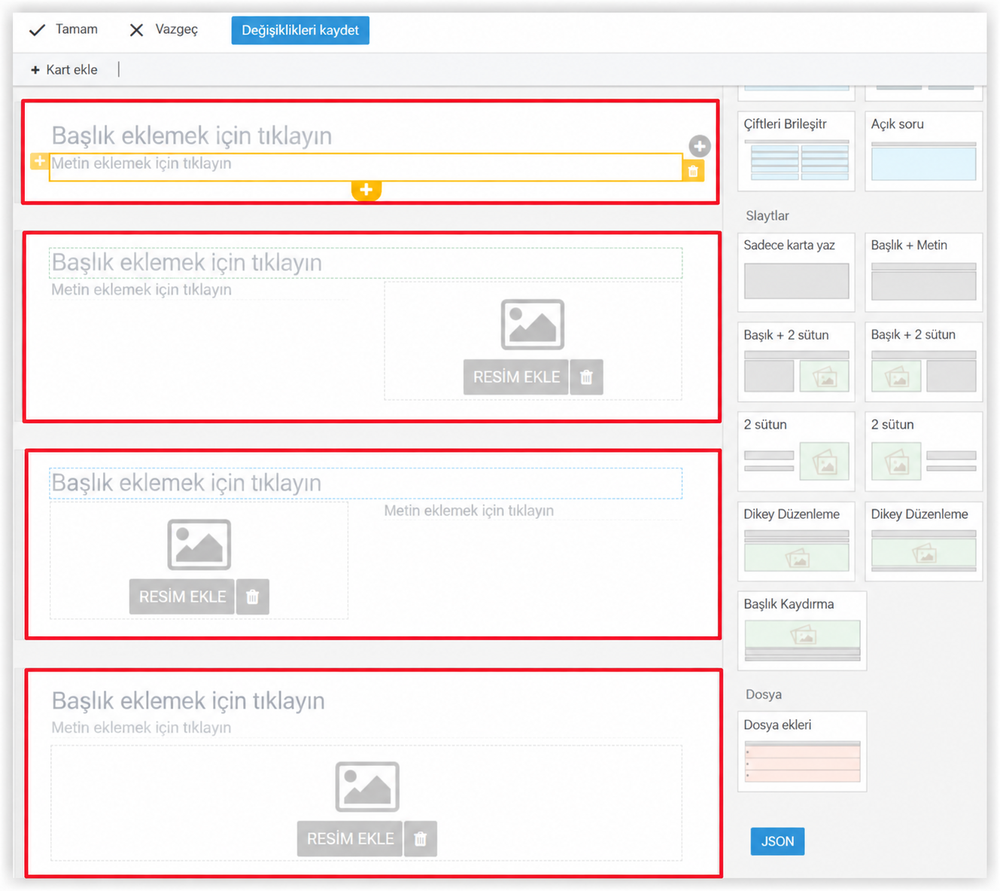This screenshot has height=891, width=1000.
Task: Choose the Dosya ekleri template
Action: [802, 752]
